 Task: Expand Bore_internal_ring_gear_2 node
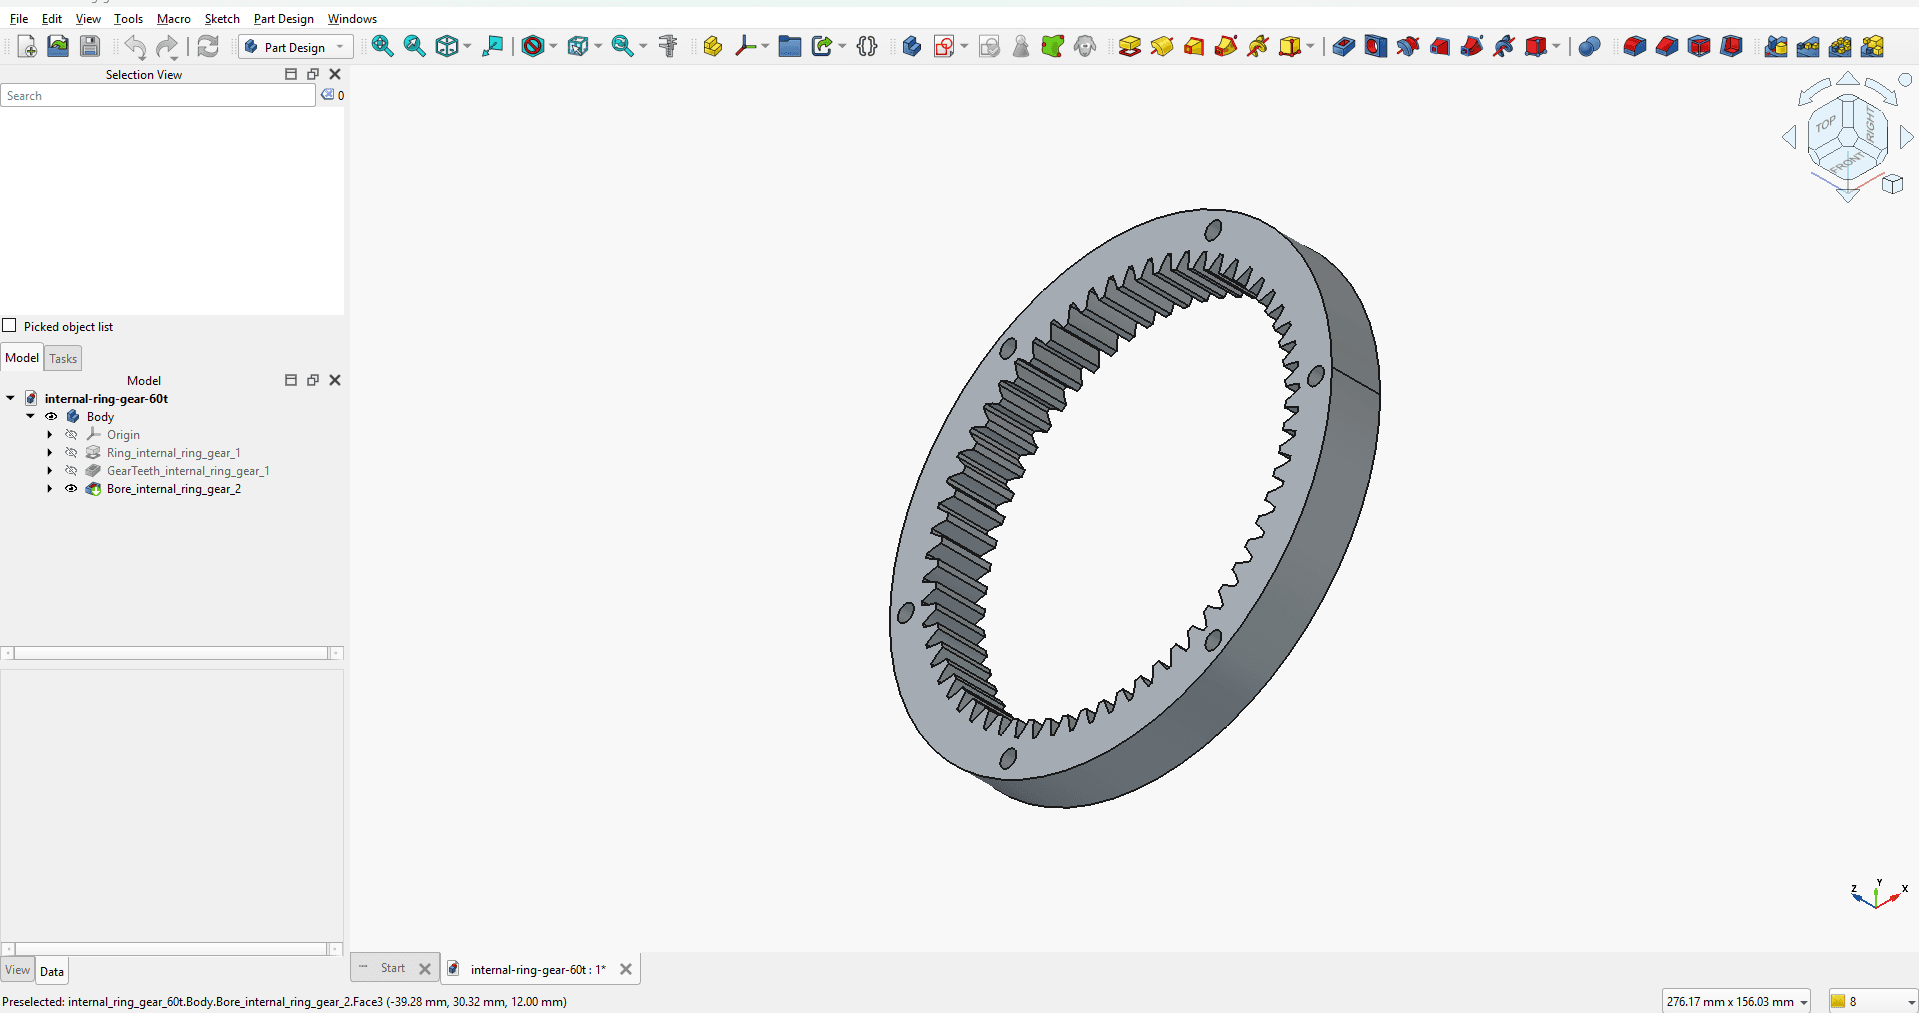[x=50, y=489]
